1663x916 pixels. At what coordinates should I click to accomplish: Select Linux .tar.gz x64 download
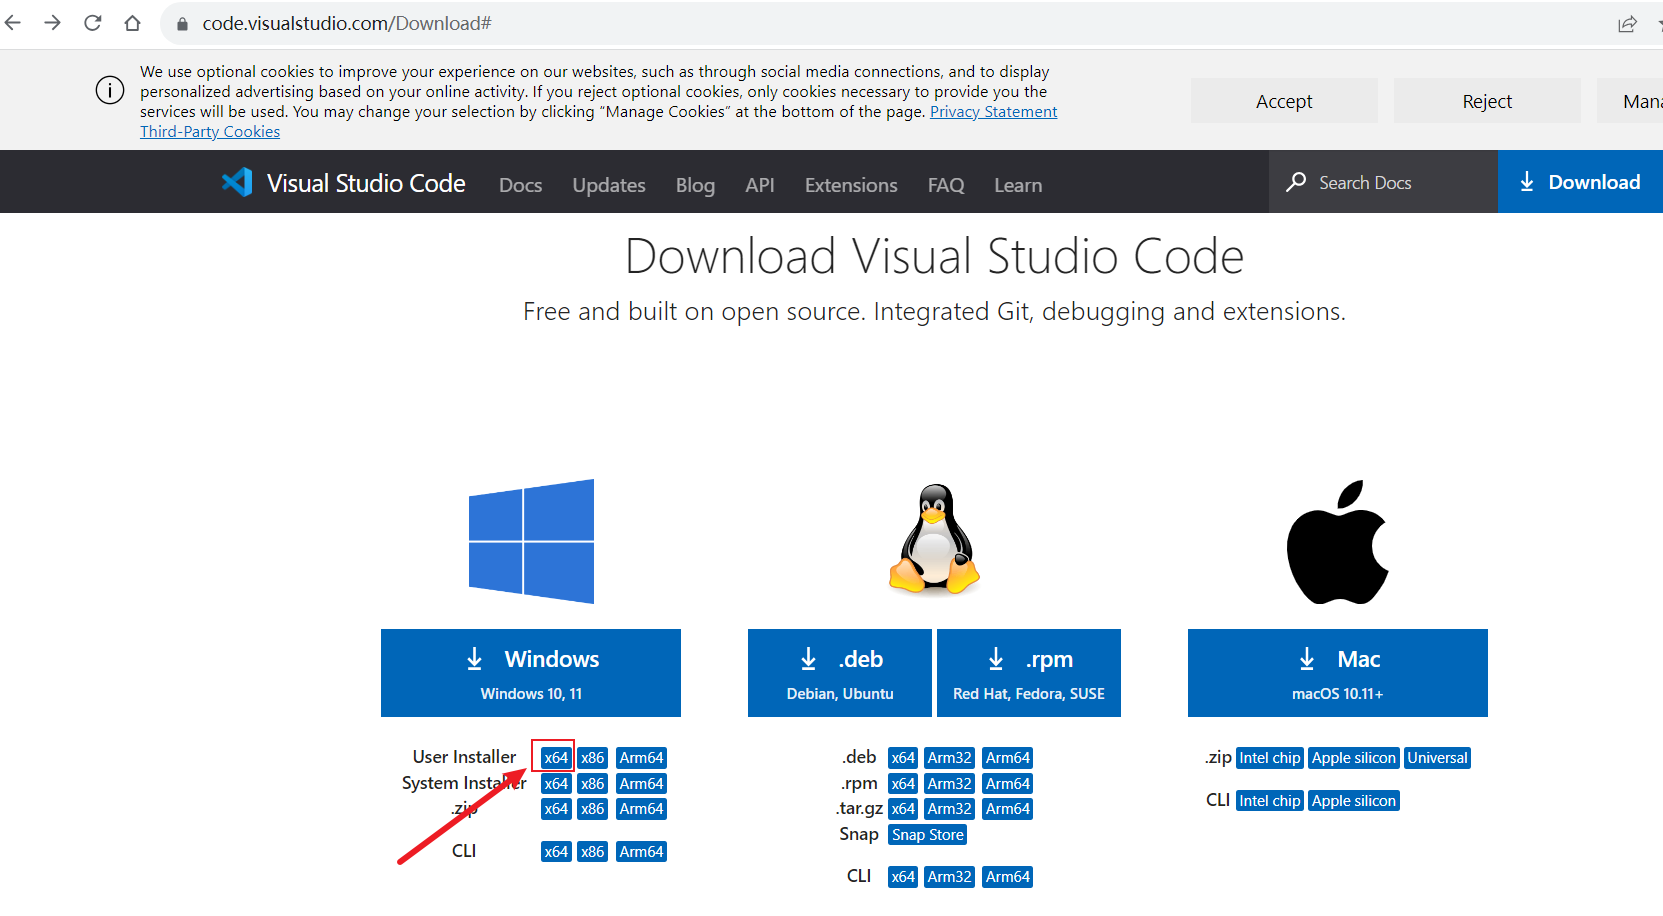(x=903, y=809)
